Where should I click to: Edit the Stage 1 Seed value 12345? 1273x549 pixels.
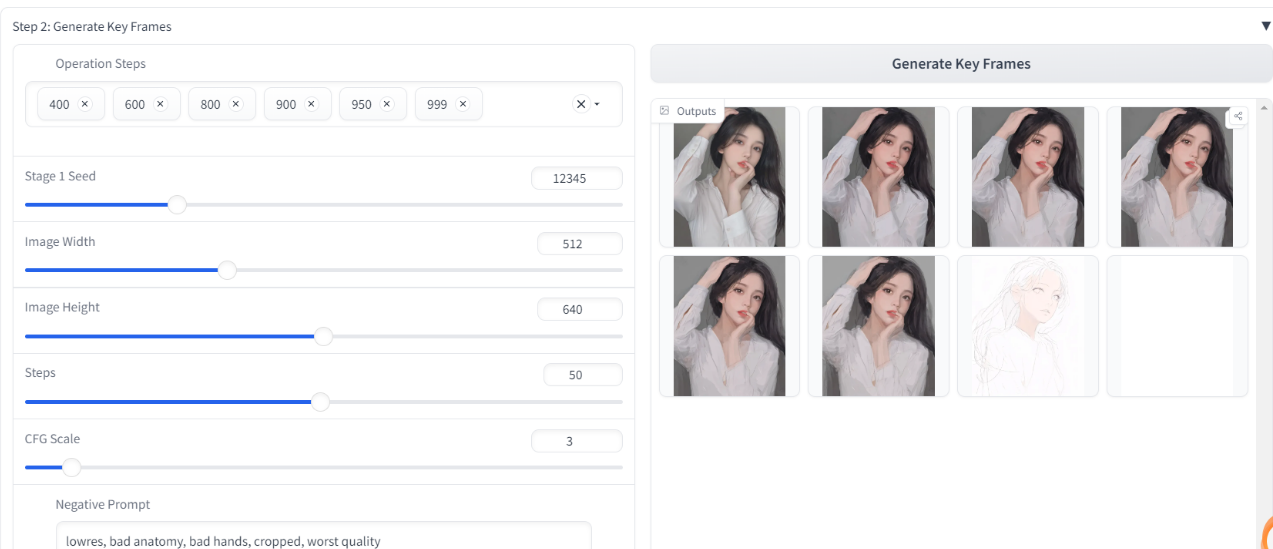[577, 179]
